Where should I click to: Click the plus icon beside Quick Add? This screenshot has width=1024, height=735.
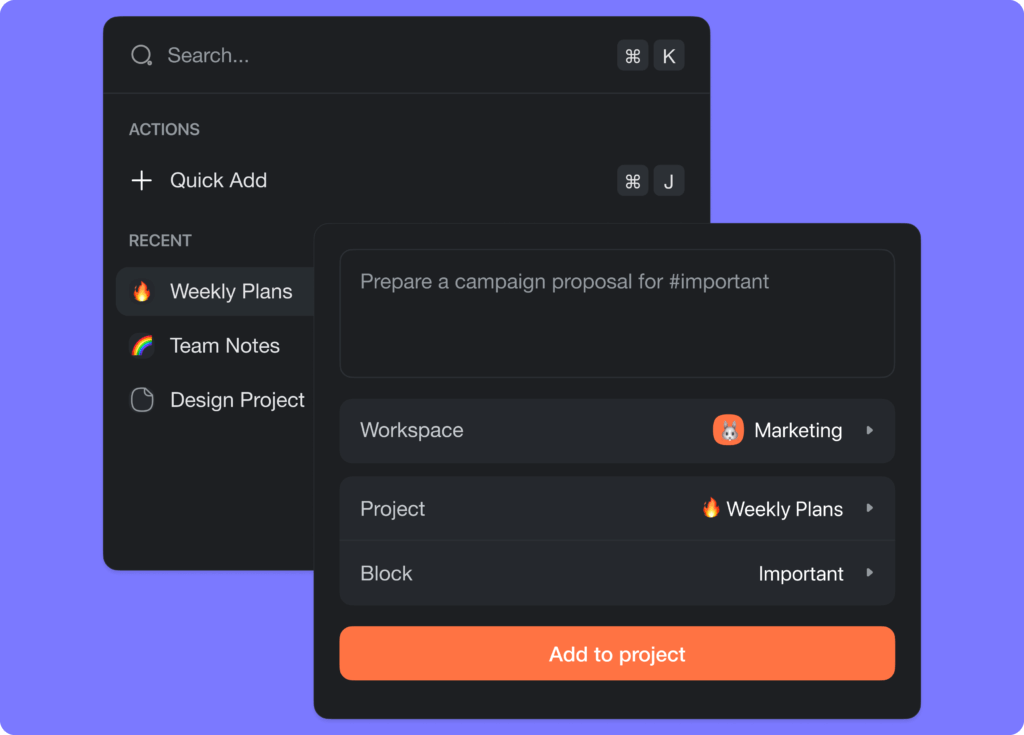(x=141, y=180)
